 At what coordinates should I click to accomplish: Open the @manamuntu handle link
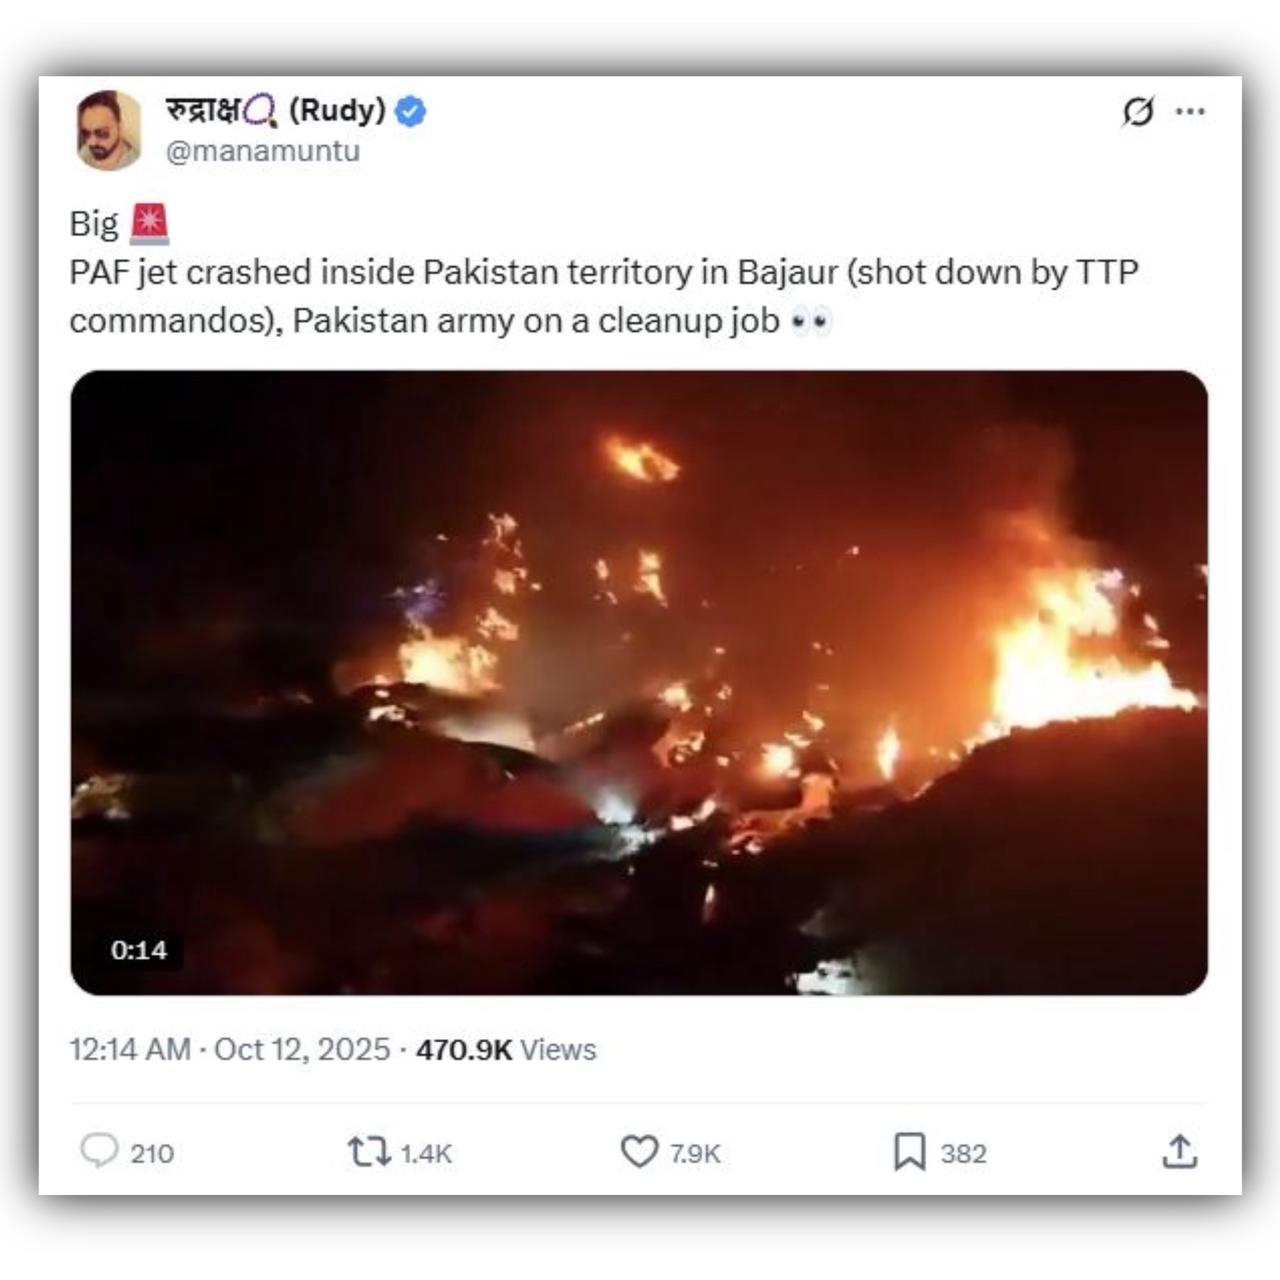tap(262, 151)
